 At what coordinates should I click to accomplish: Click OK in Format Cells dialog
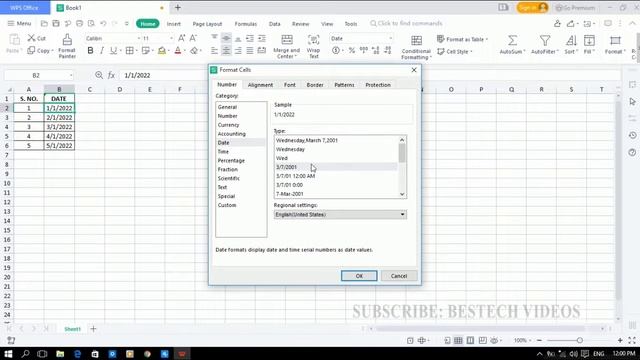click(x=359, y=276)
